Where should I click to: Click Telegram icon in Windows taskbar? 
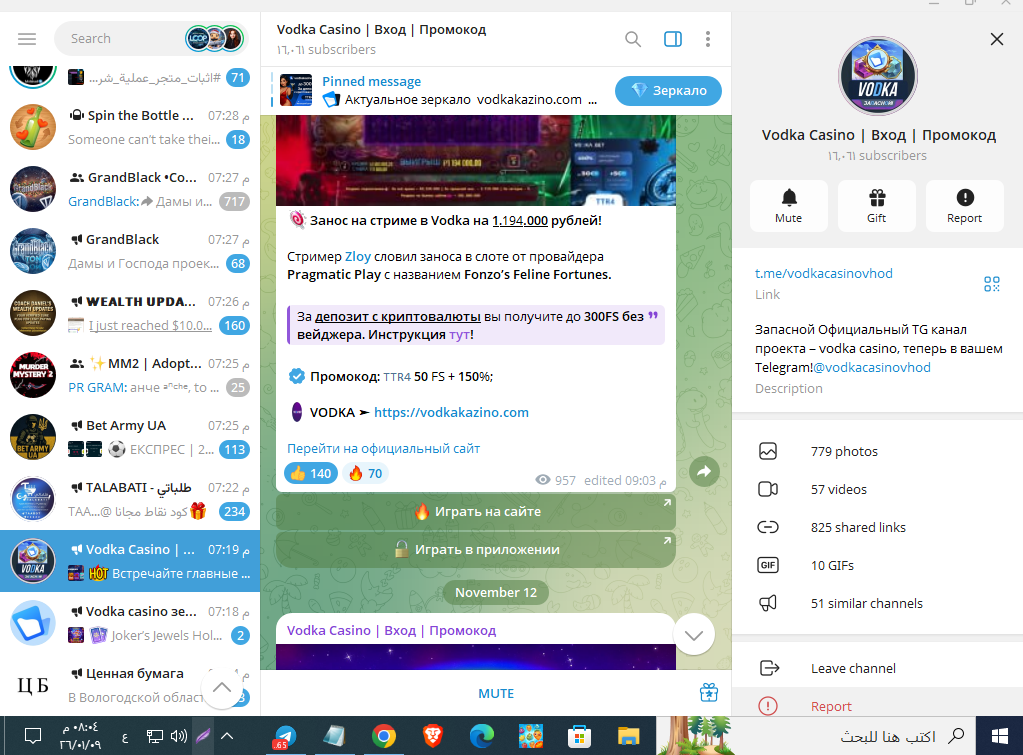284,736
